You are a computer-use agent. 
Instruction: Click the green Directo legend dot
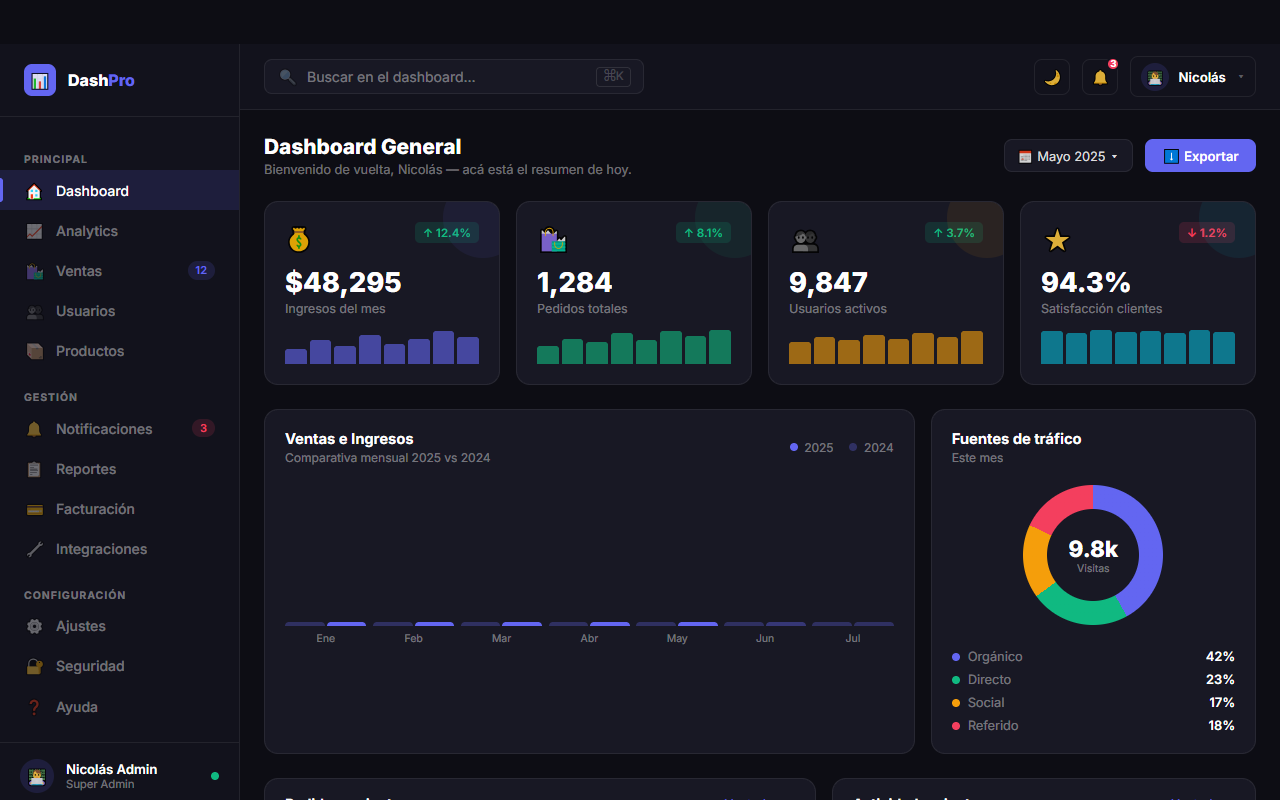(956, 680)
